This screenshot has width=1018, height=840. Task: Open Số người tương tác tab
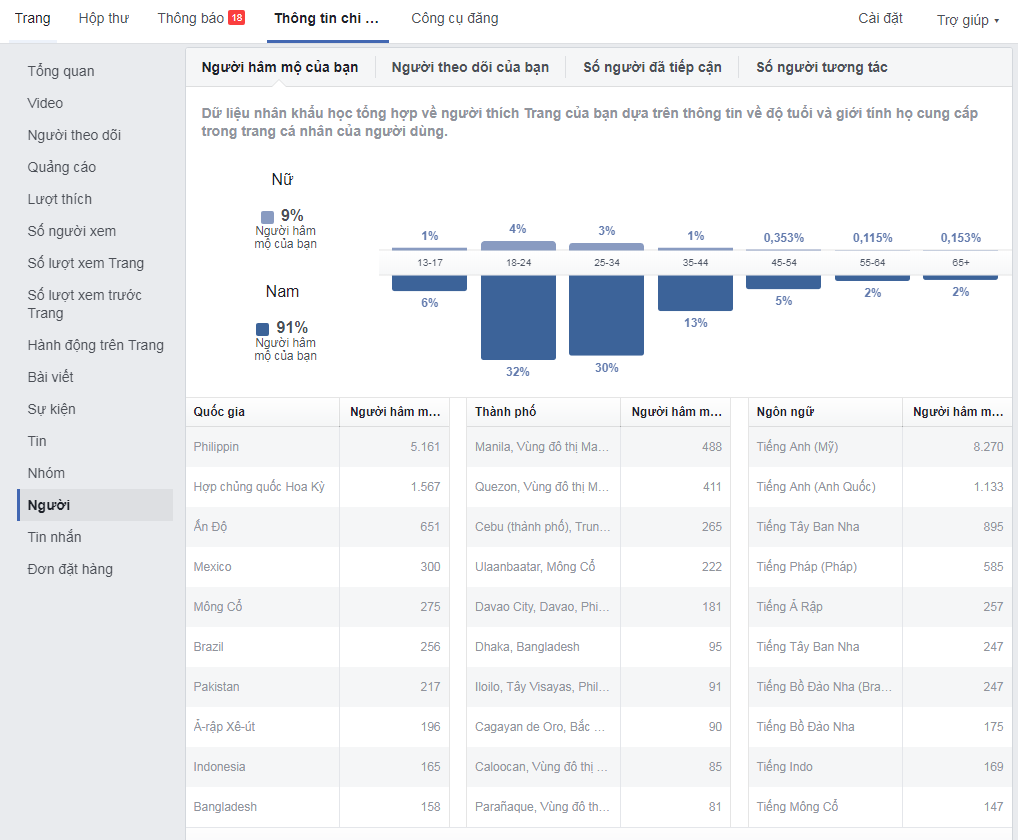pos(821,67)
